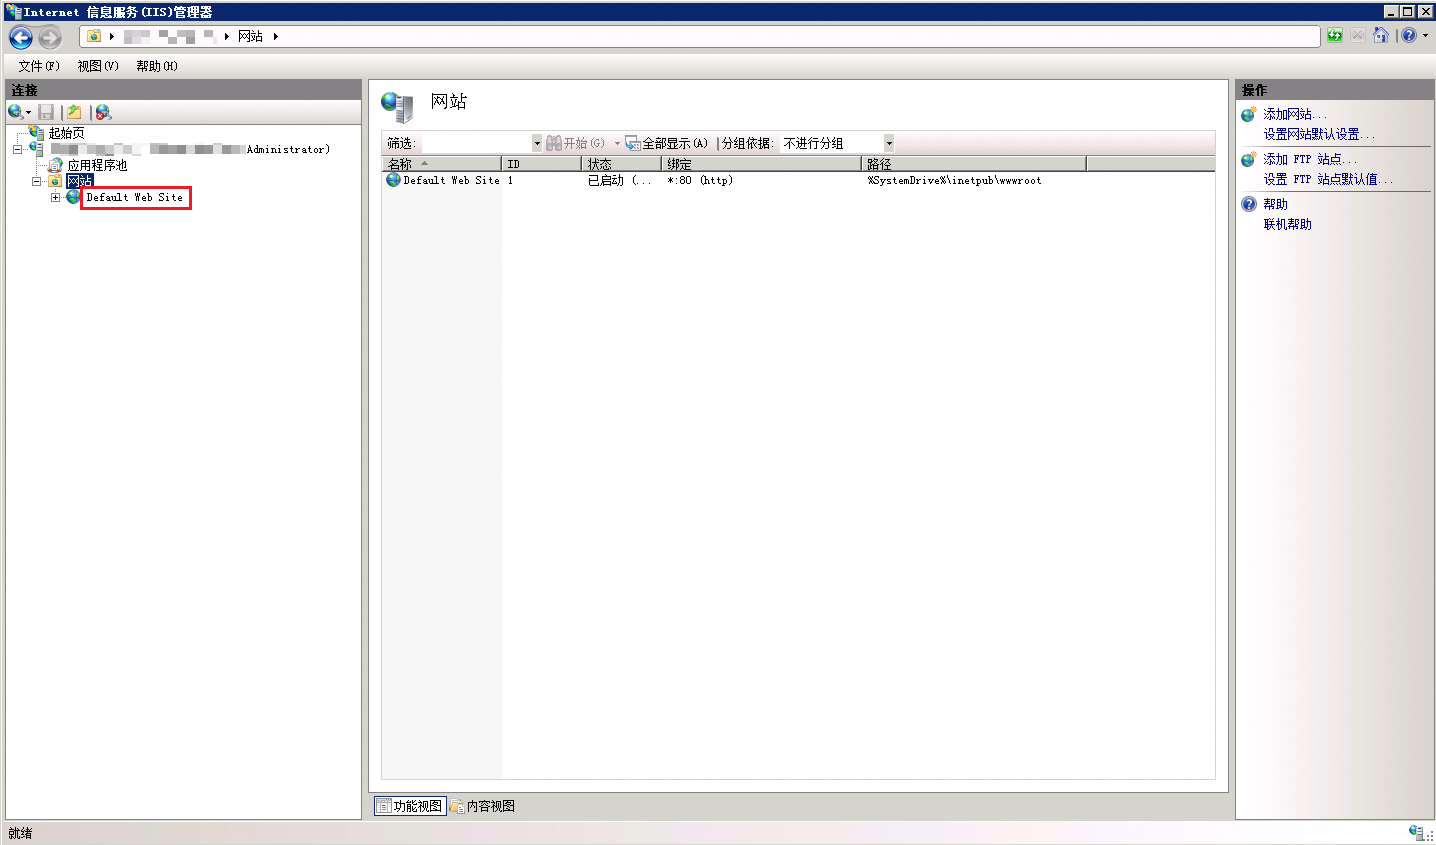
Task: Click the 起始页 icon in tree
Action: (37, 133)
